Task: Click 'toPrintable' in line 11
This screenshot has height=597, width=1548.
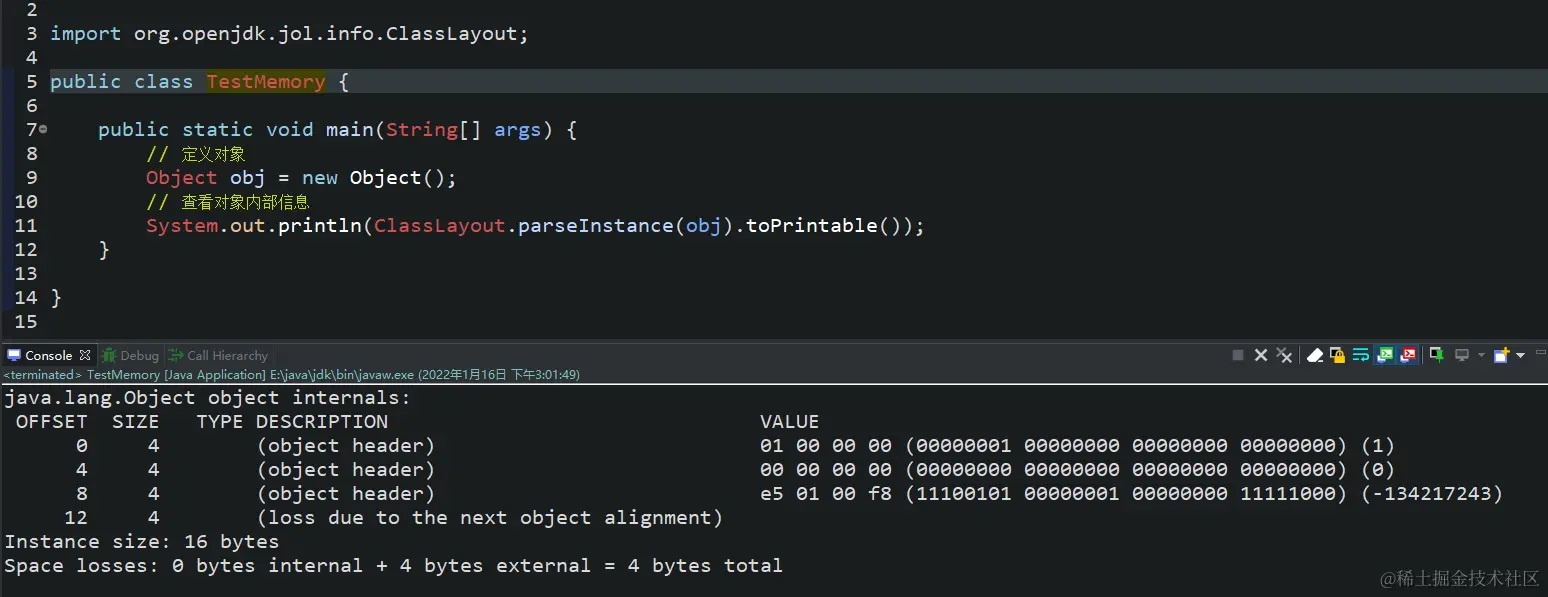Action: click(812, 226)
